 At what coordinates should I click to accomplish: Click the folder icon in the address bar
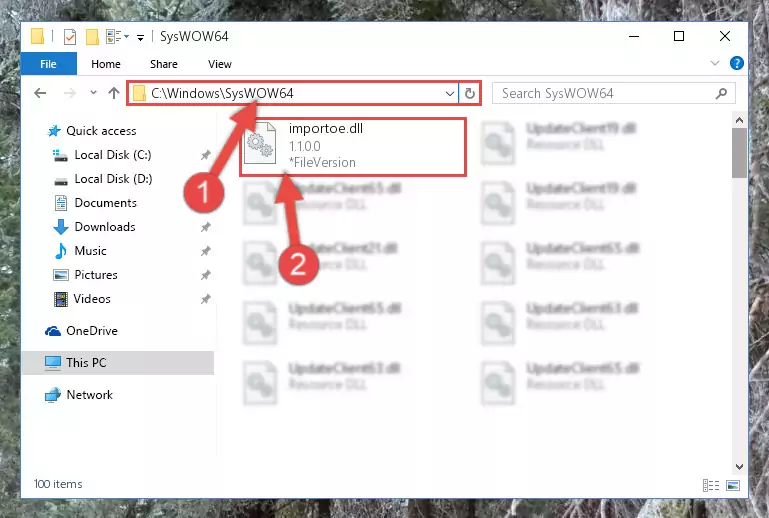(139, 93)
